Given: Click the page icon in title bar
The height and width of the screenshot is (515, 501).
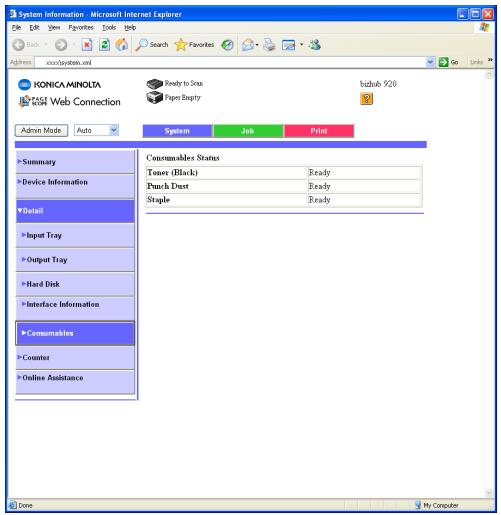Looking at the screenshot, I should point(13,14).
